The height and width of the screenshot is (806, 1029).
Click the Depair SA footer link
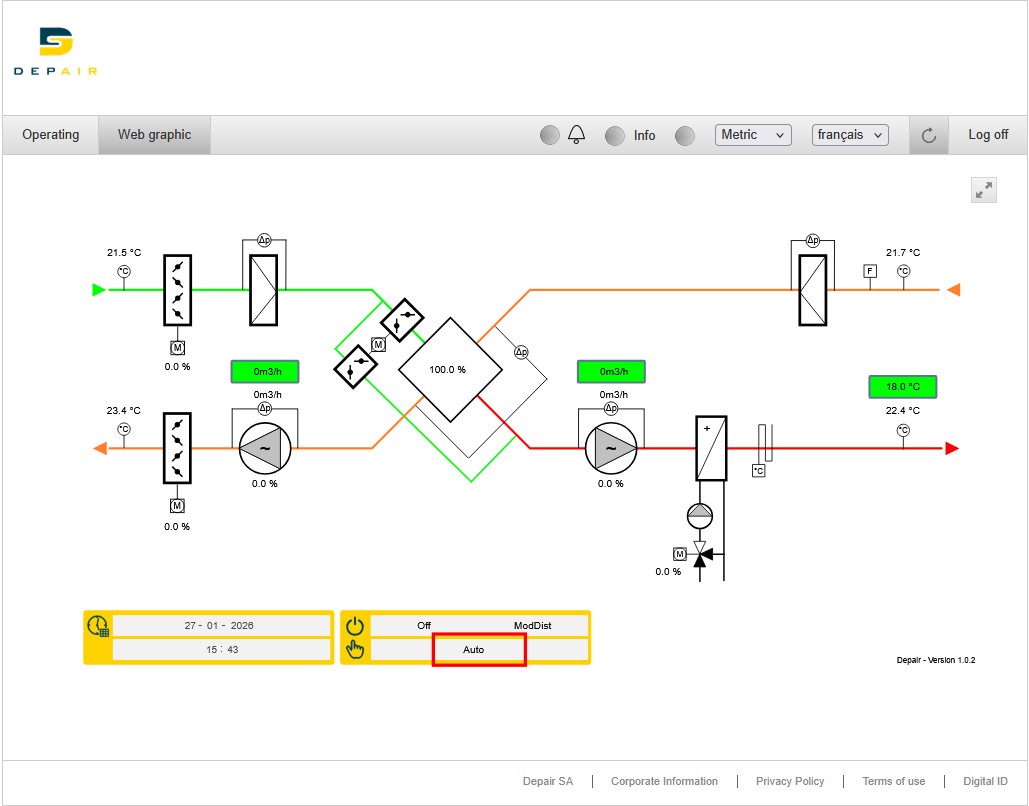[548, 781]
